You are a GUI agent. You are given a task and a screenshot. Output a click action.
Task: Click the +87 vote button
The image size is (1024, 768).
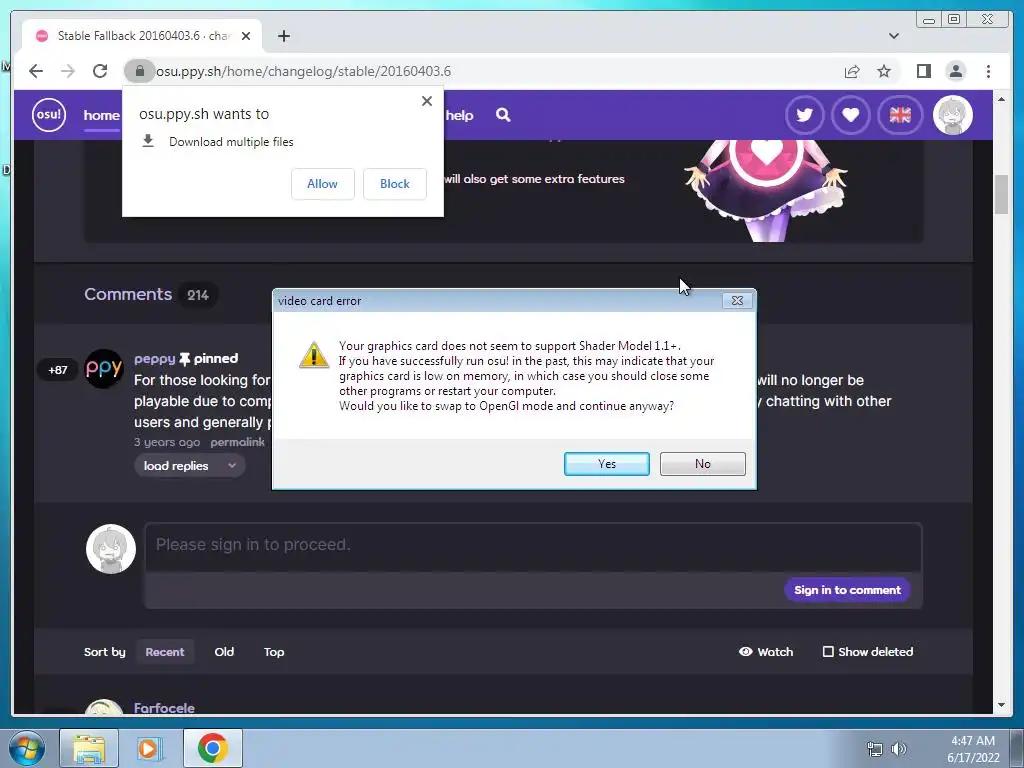point(58,370)
